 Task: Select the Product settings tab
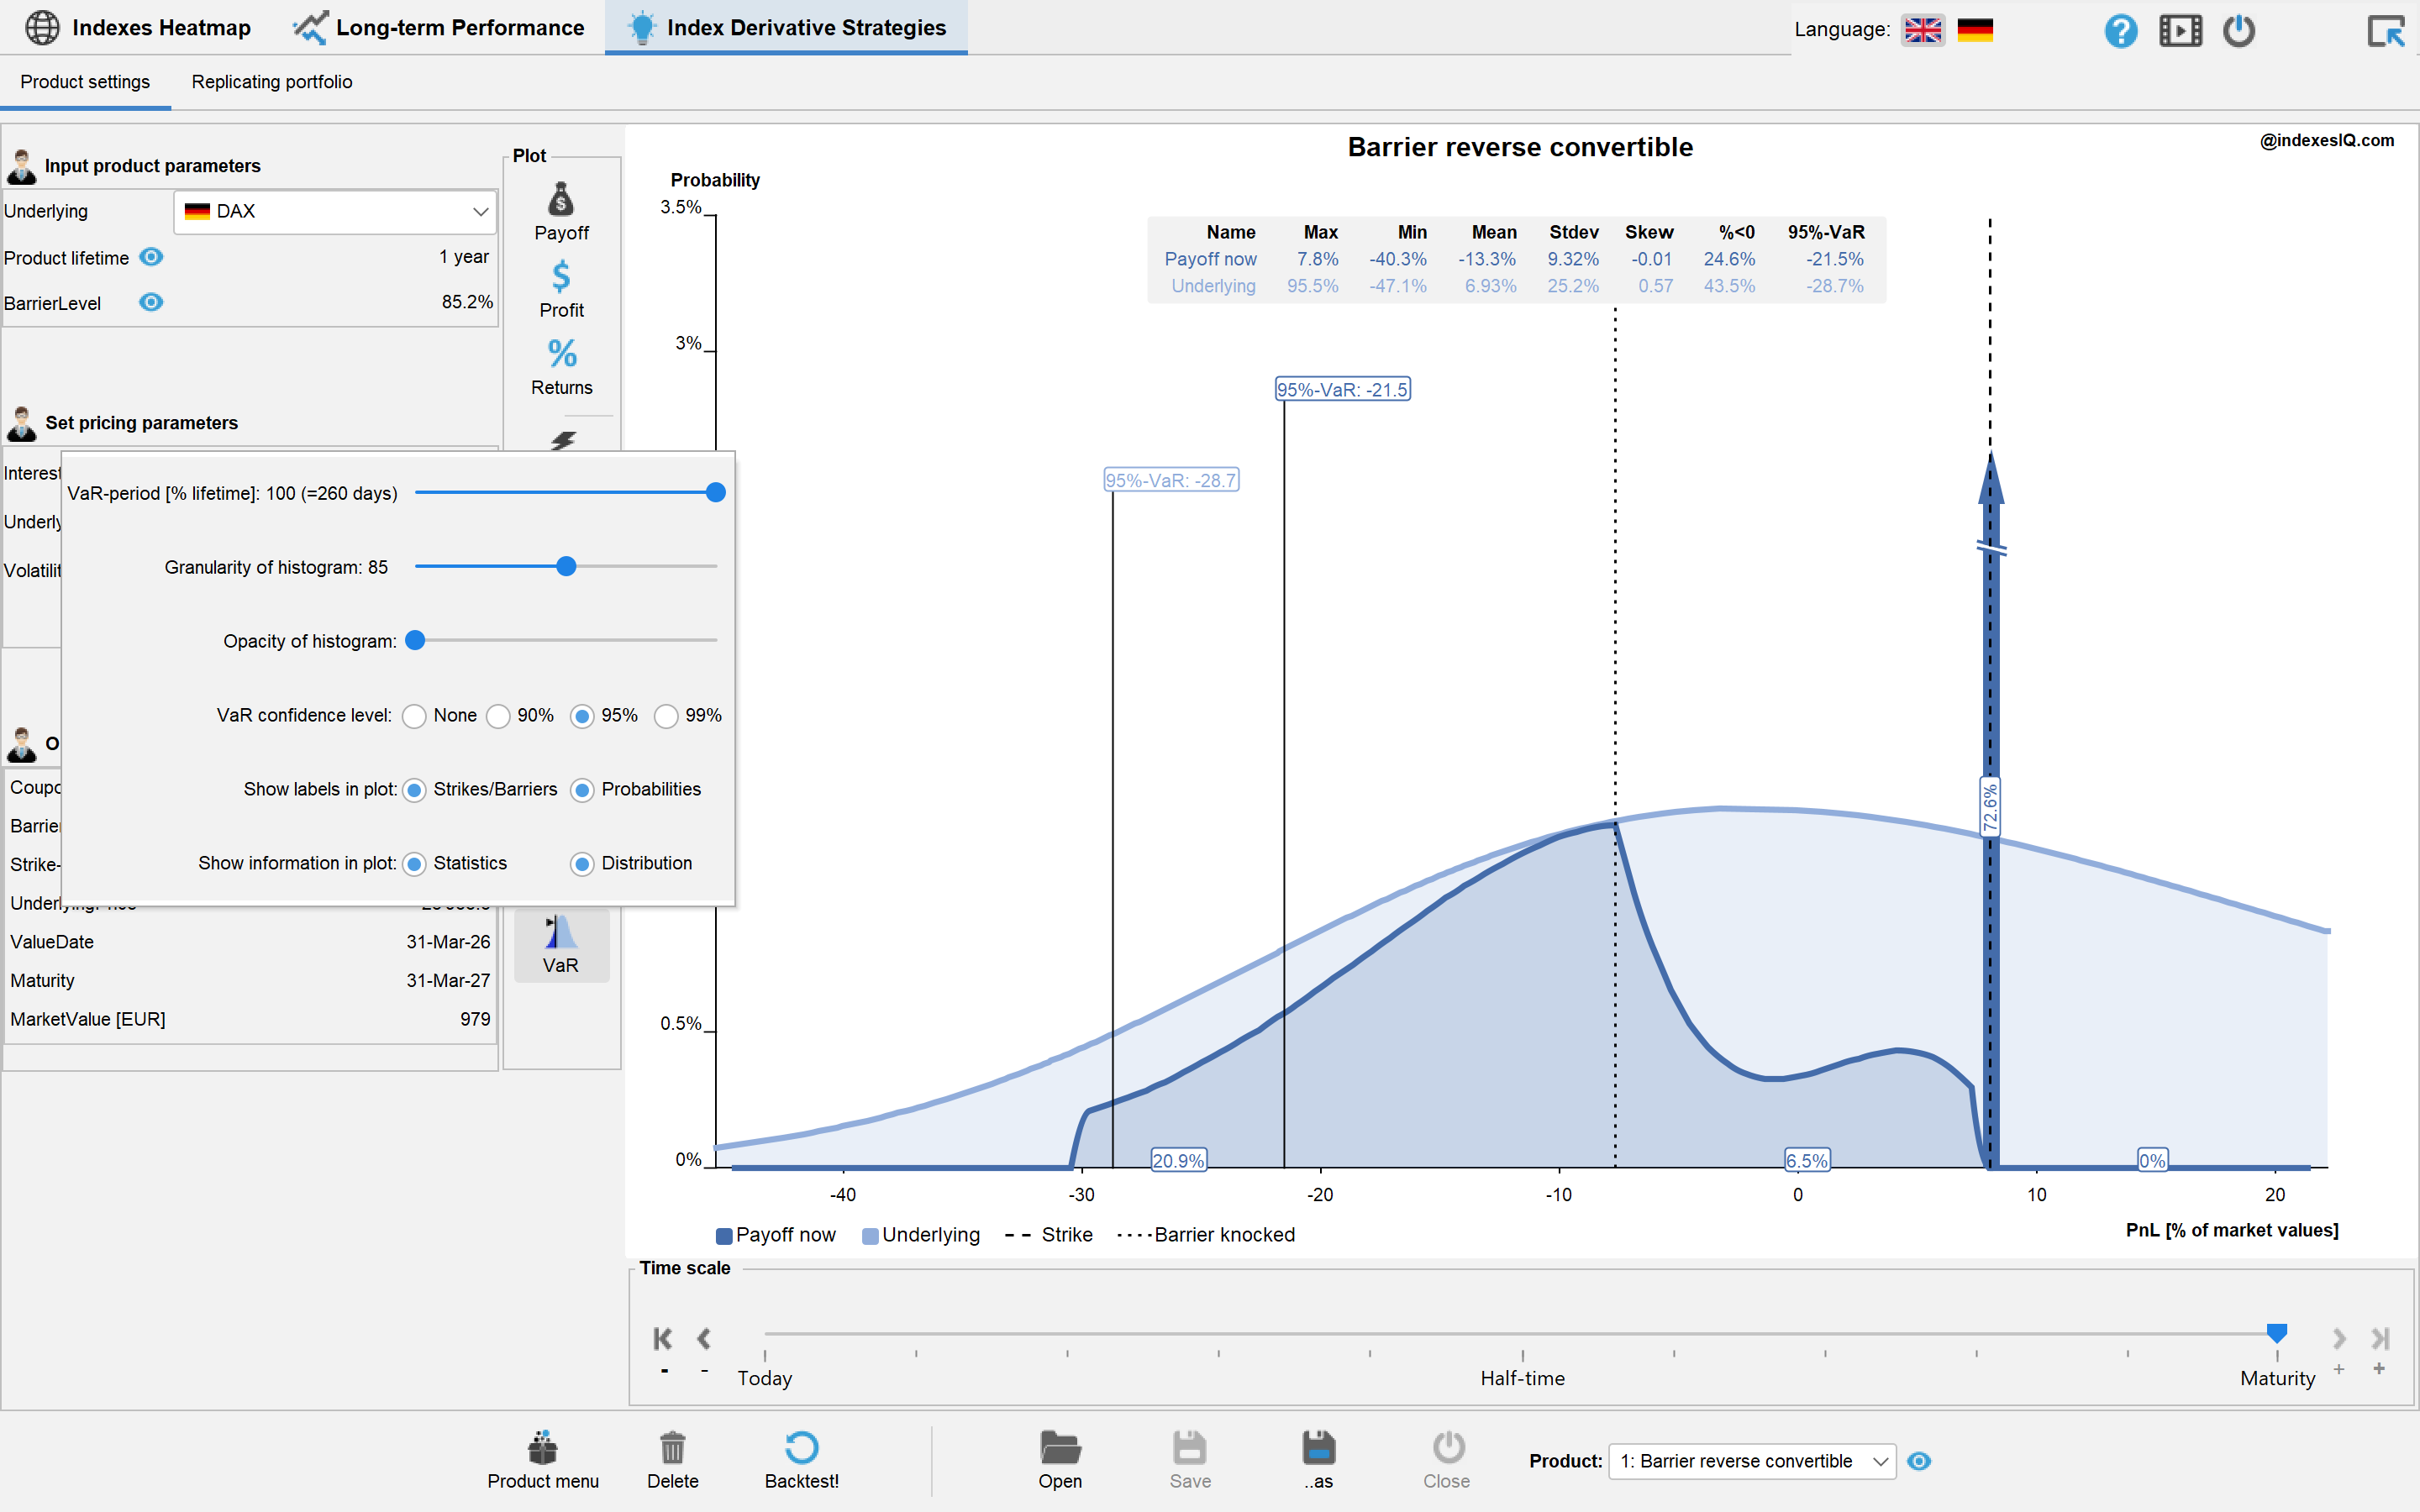coord(85,82)
